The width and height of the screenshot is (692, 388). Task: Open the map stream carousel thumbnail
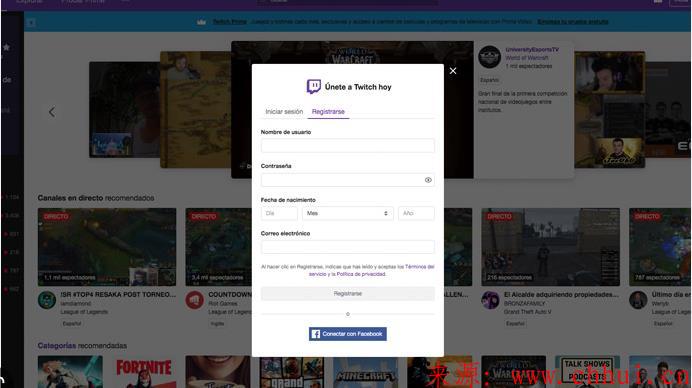196,109
